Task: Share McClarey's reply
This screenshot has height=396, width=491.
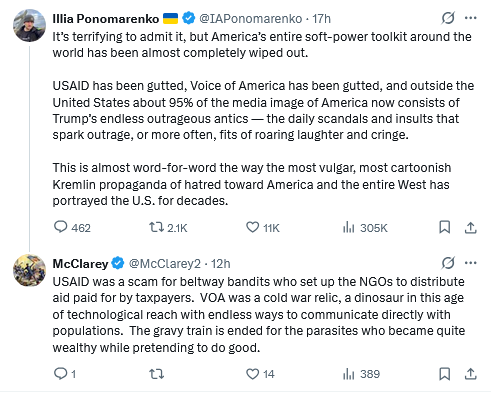Action: tap(471, 374)
